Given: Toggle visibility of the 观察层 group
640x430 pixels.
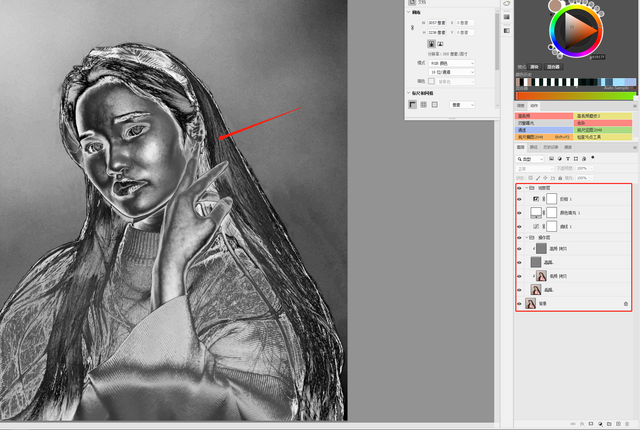Looking at the screenshot, I should click(x=519, y=187).
